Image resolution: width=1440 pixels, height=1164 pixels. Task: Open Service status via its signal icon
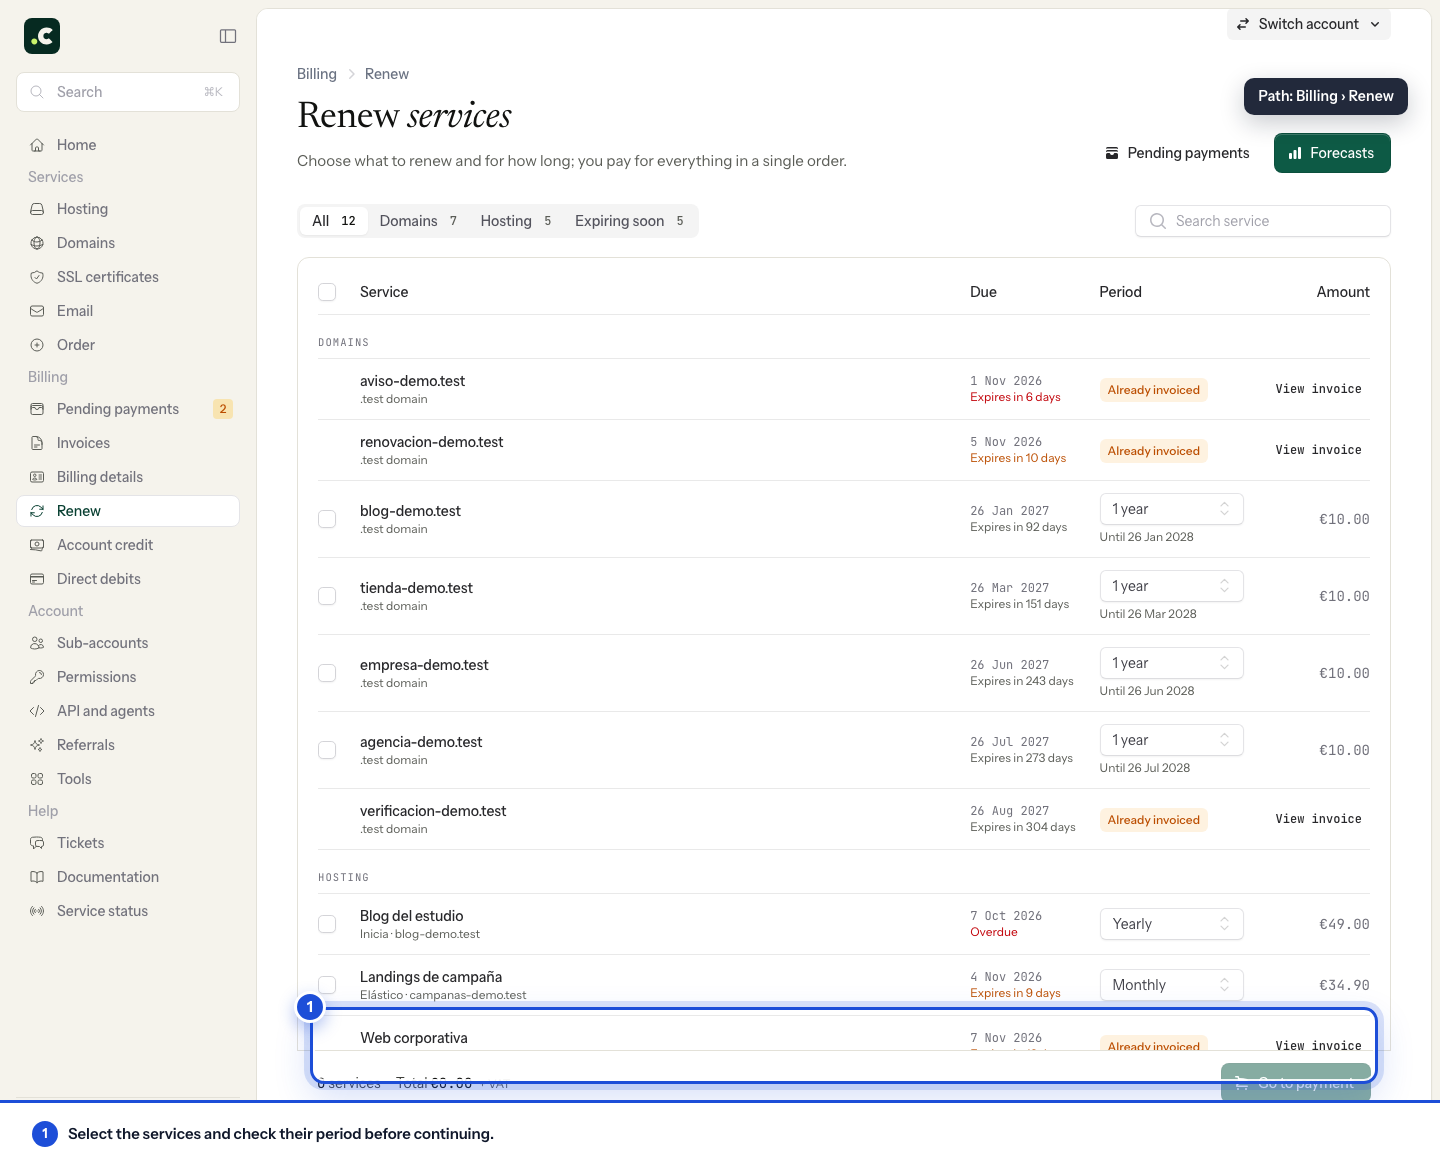pyautogui.click(x=37, y=911)
